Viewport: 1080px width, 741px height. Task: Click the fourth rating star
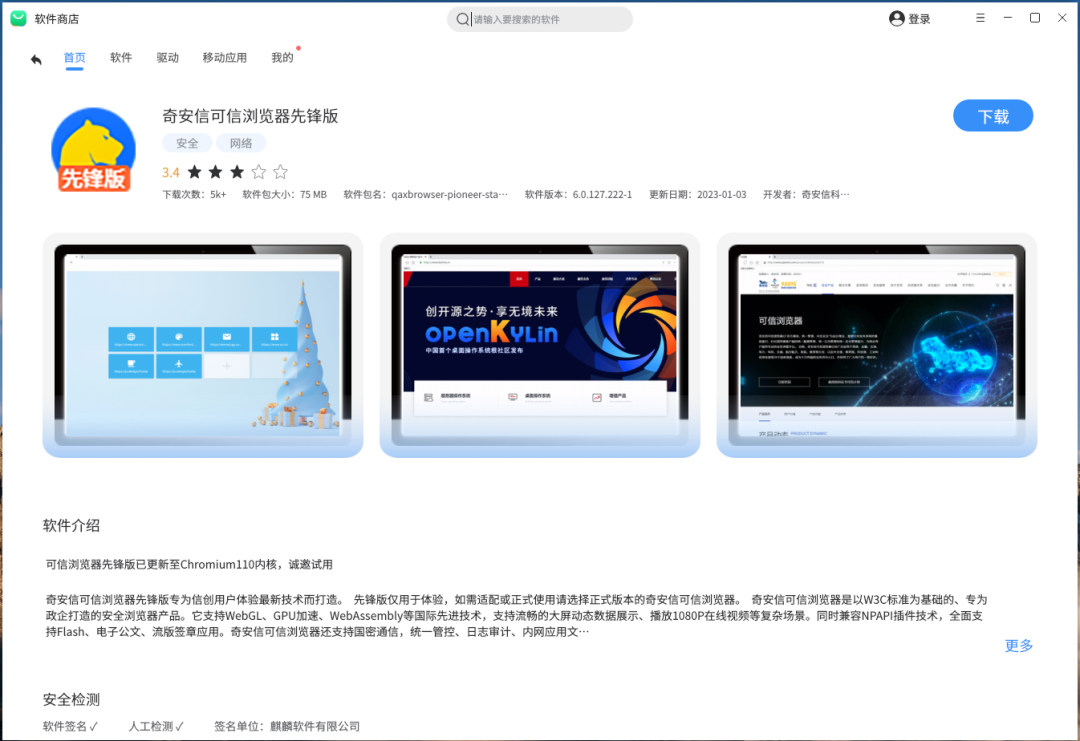[259, 172]
